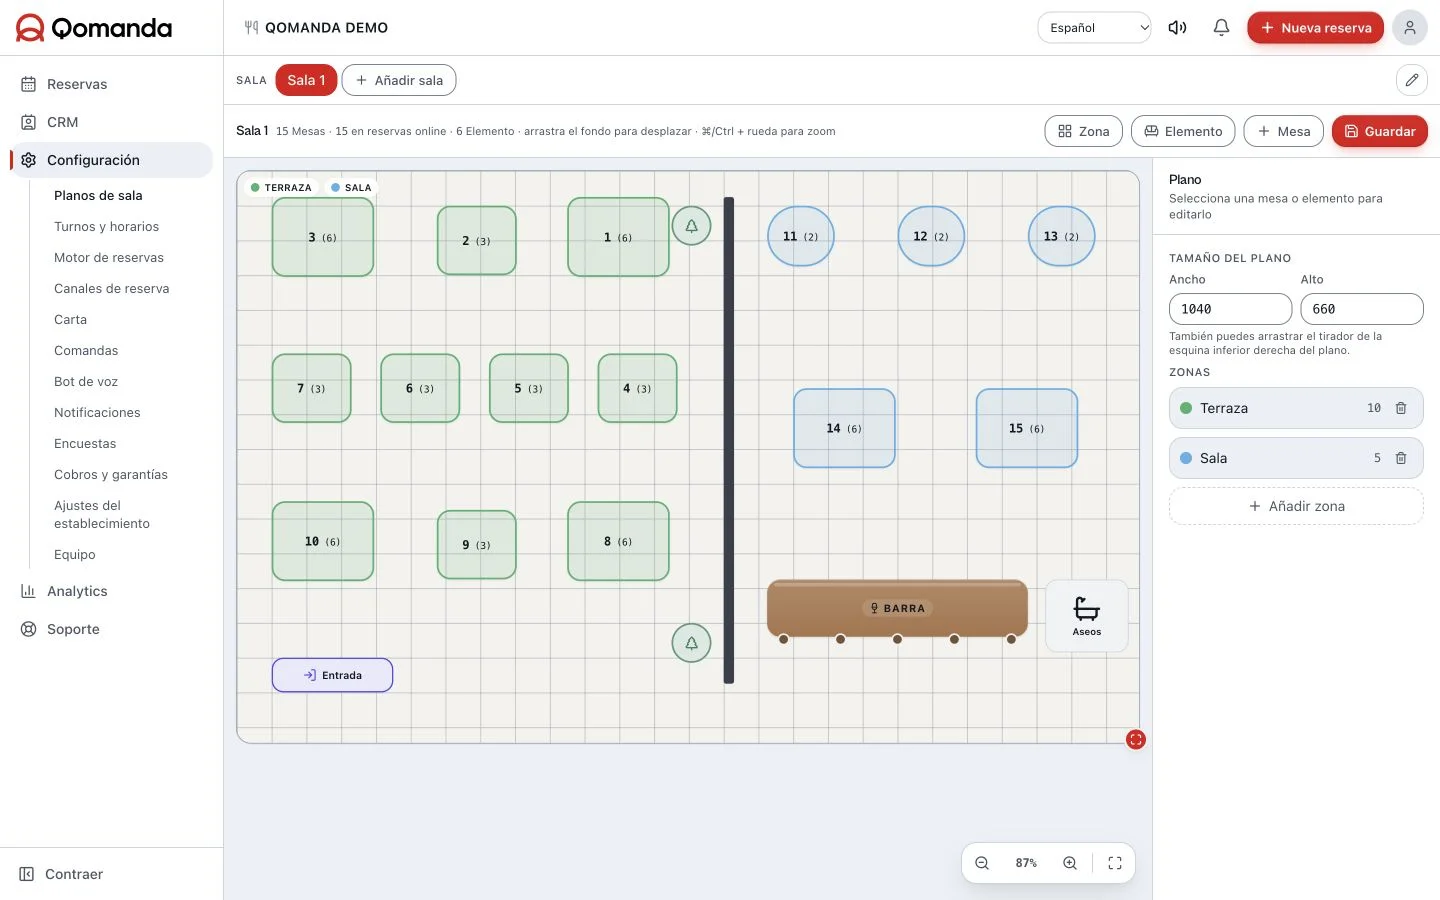Select round table 12
This screenshot has height=900, width=1440.
(x=931, y=236)
